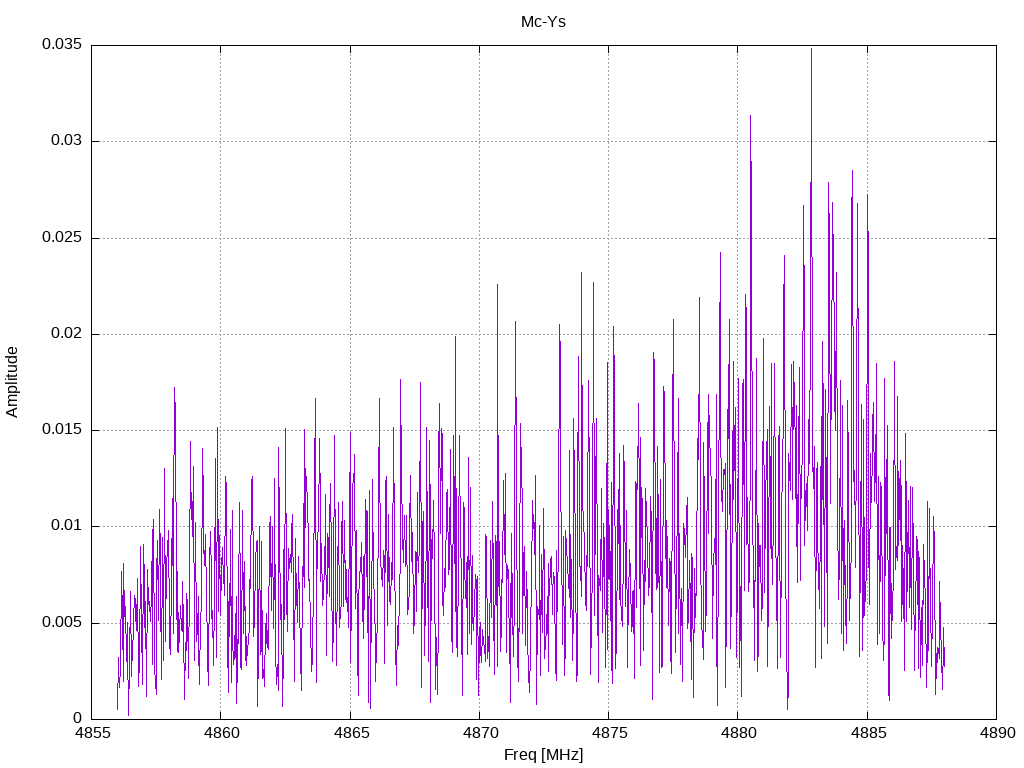Viewport: 1024px width, 768px height.
Task: Click the 0.015 tick label on y-axis
Action: pos(62,430)
